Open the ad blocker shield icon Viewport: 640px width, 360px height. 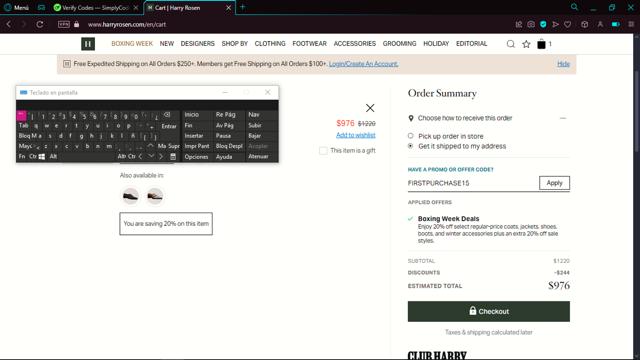click(543, 24)
